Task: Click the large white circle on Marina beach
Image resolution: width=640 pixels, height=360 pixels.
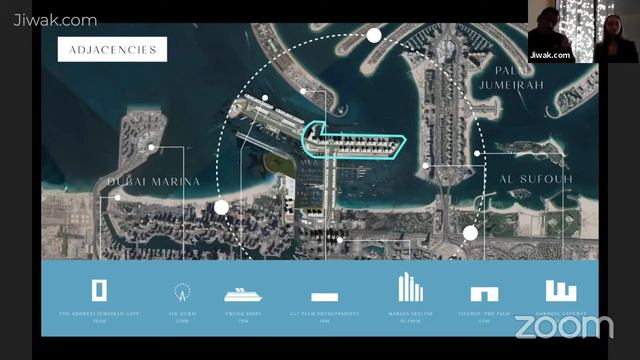Action: click(x=221, y=207)
